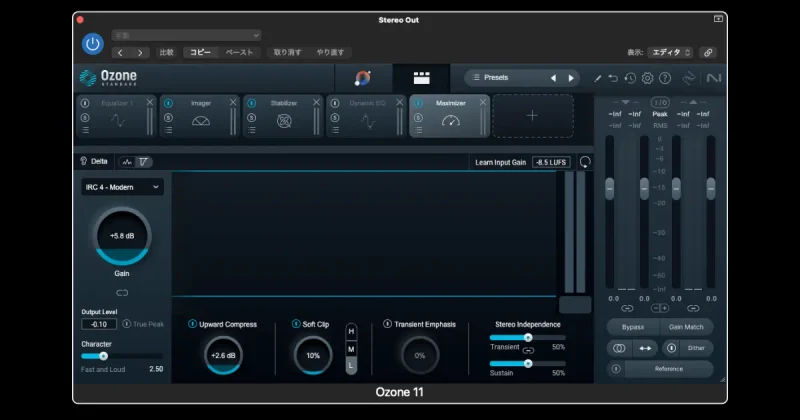Disable the Imager module power

168,103
